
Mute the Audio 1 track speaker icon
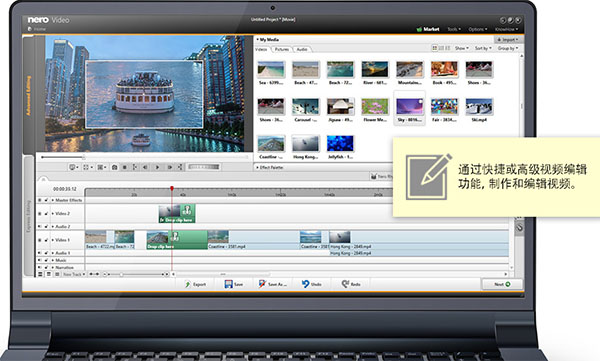39,253
